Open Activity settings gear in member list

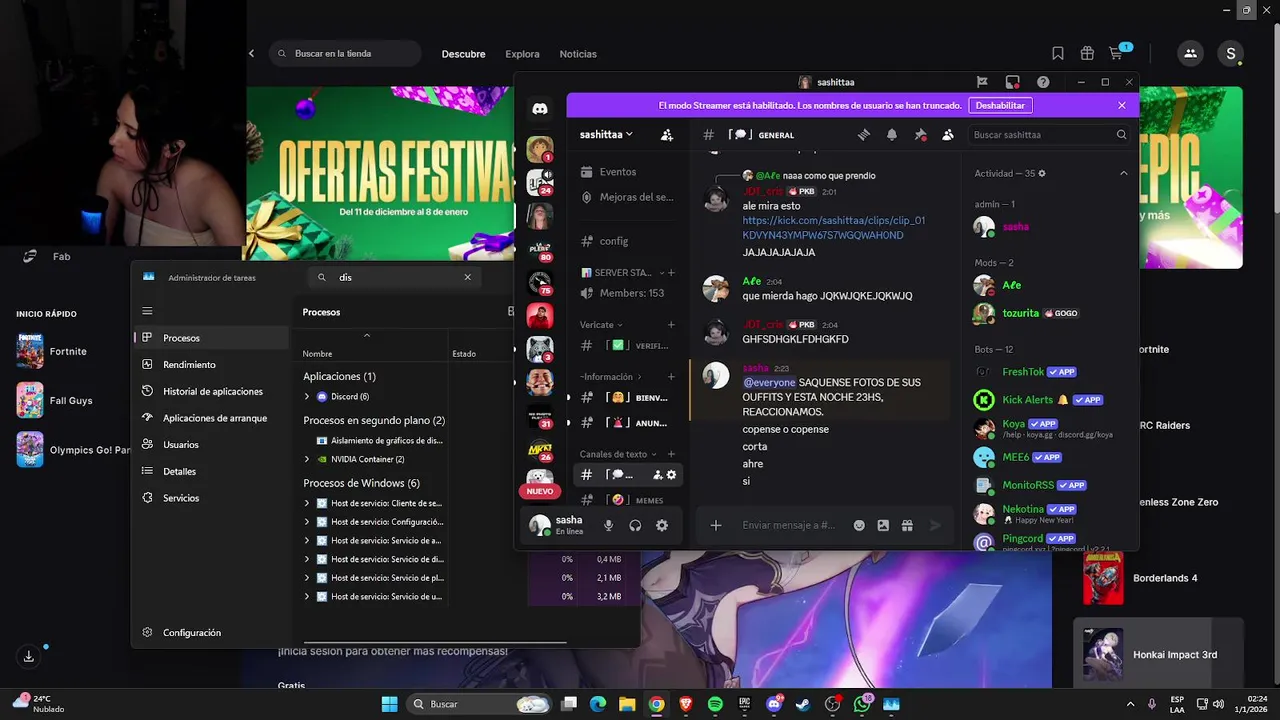point(1042,173)
